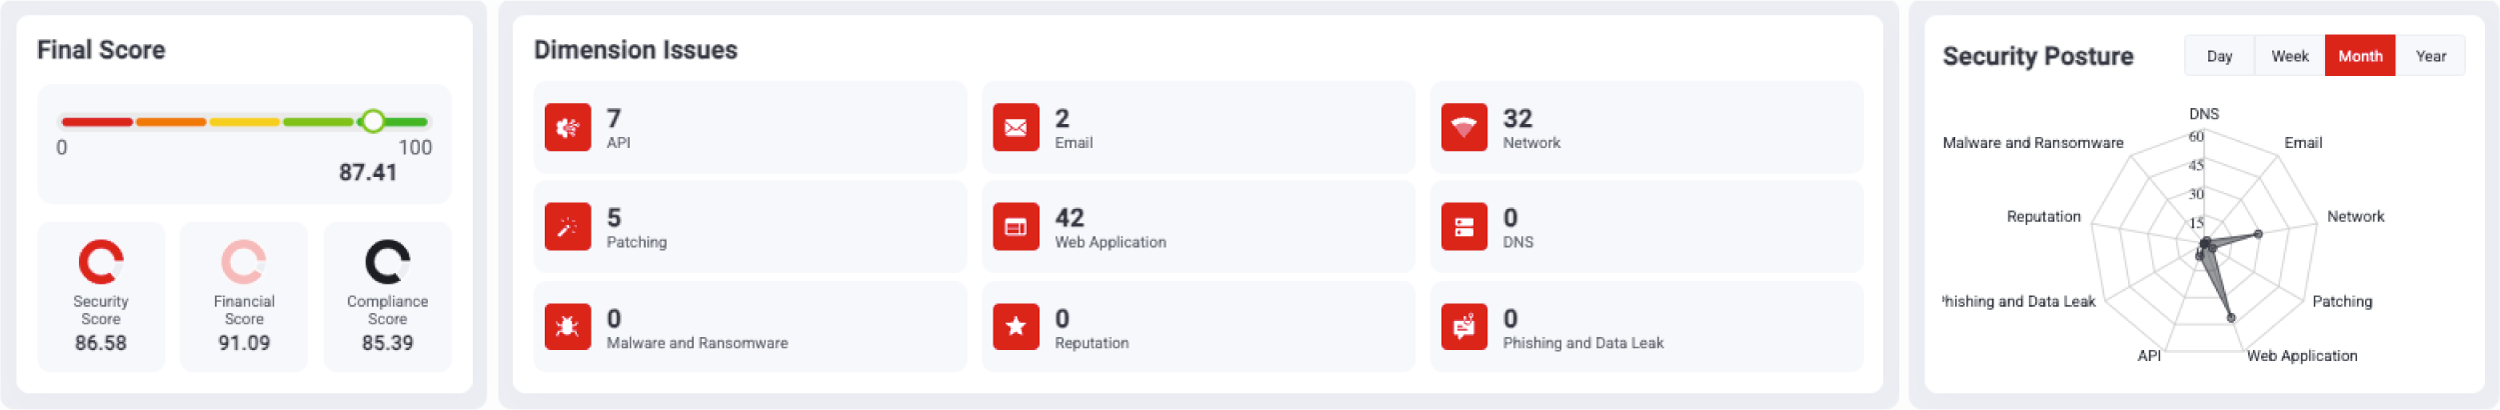Click the Email envelope icon
Image resolution: width=2500 pixels, height=410 pixels.
[1016, 128]
